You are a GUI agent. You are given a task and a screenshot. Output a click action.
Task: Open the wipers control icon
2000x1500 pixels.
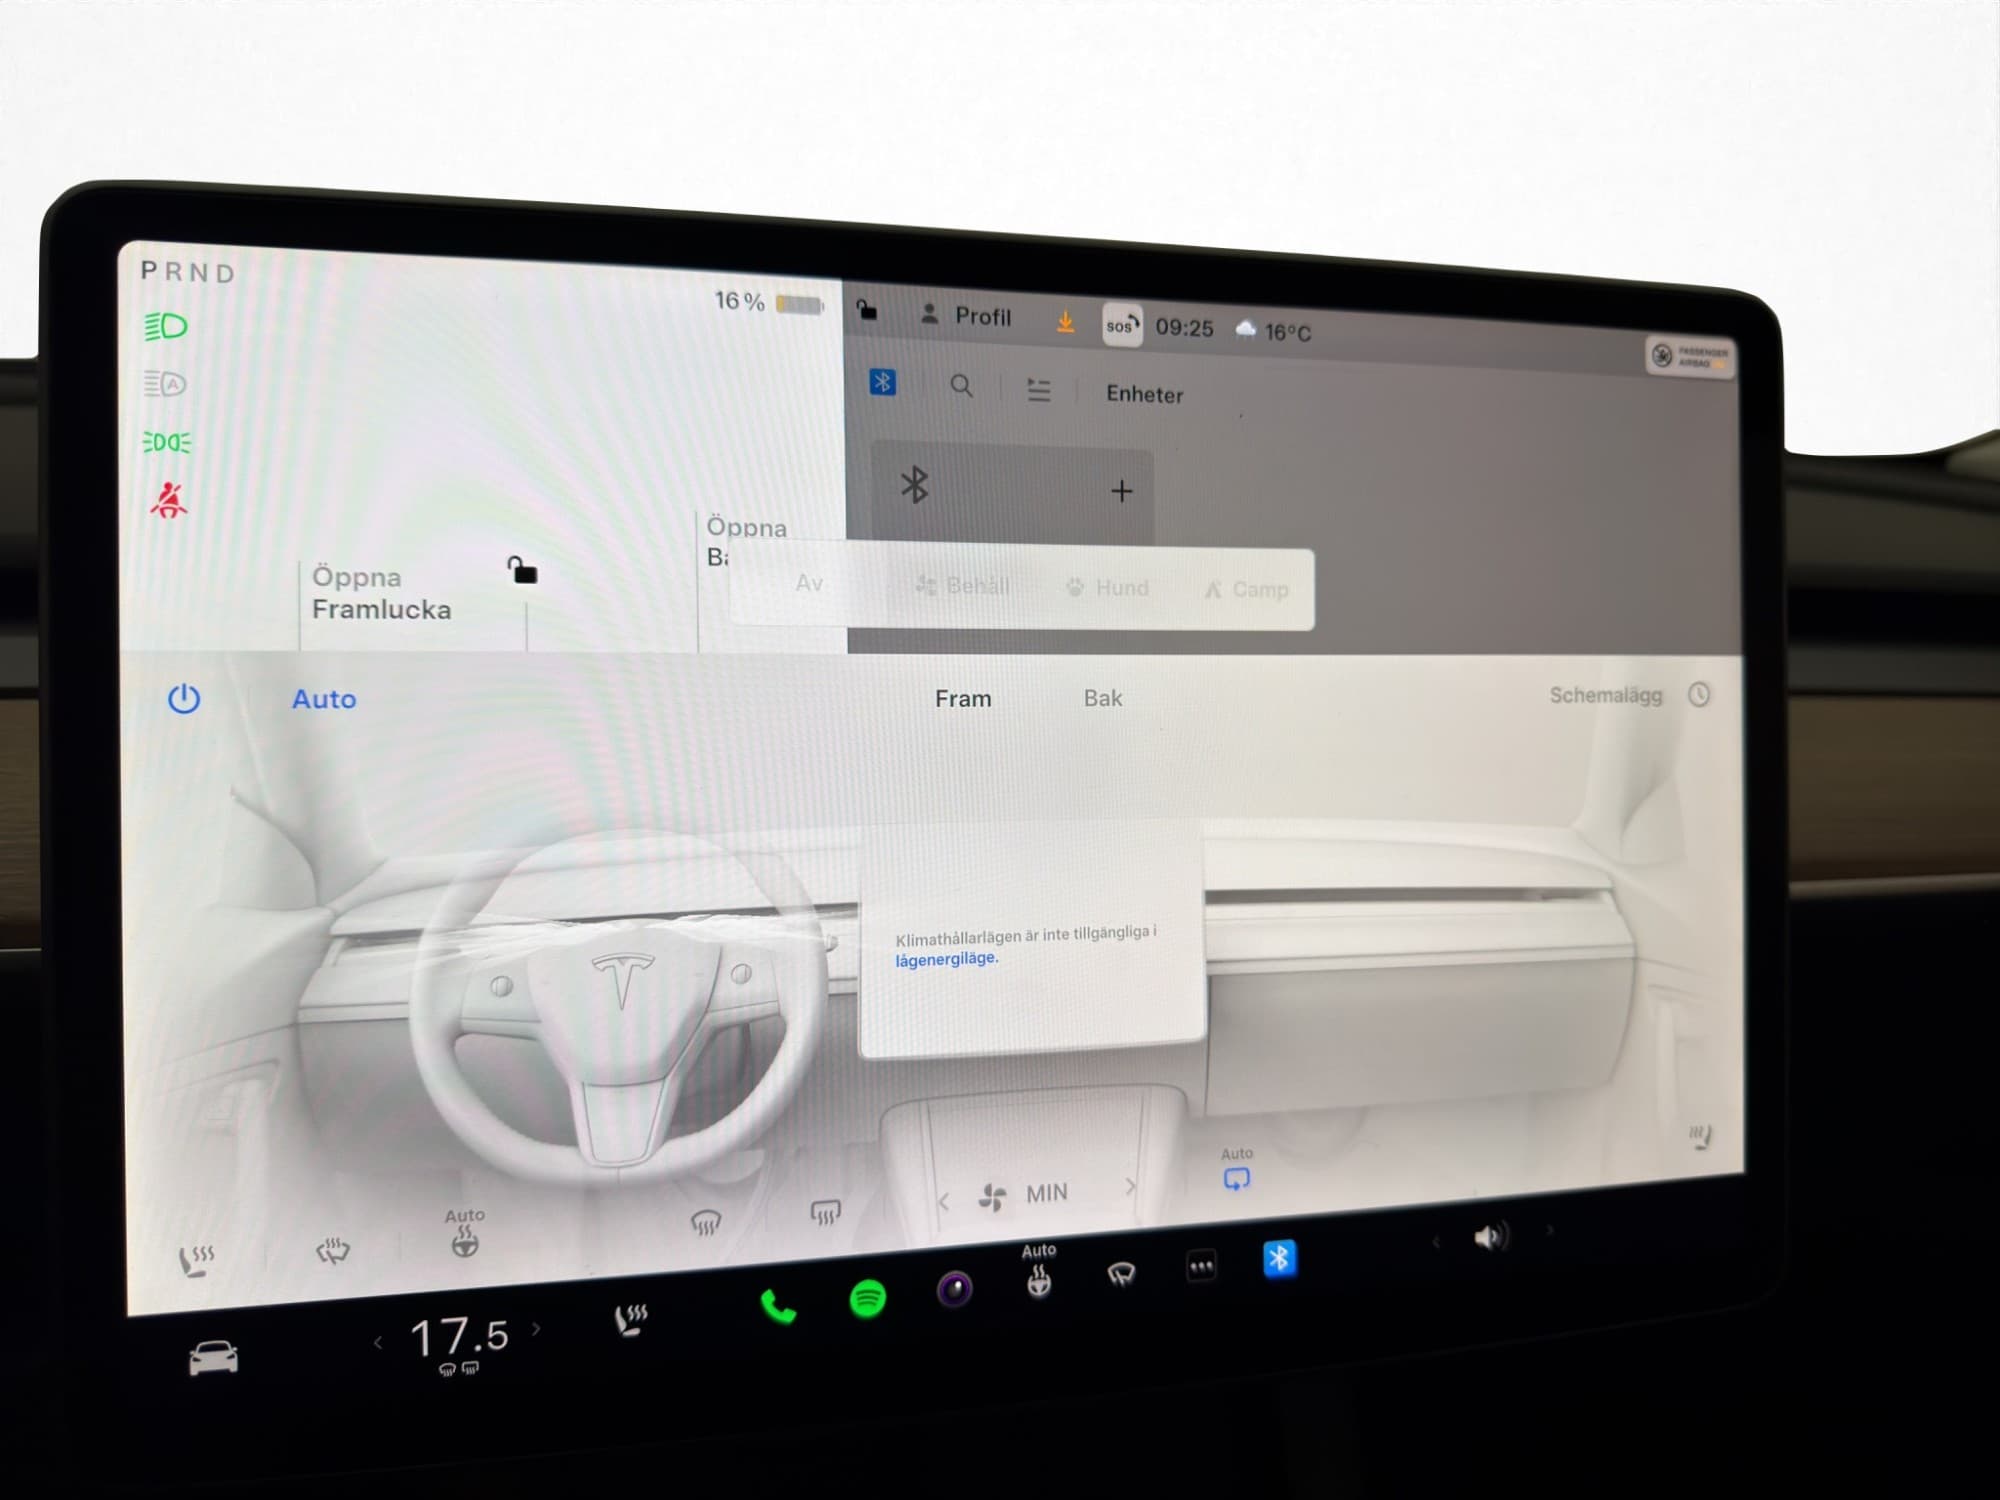(x=1121, y=1273)
